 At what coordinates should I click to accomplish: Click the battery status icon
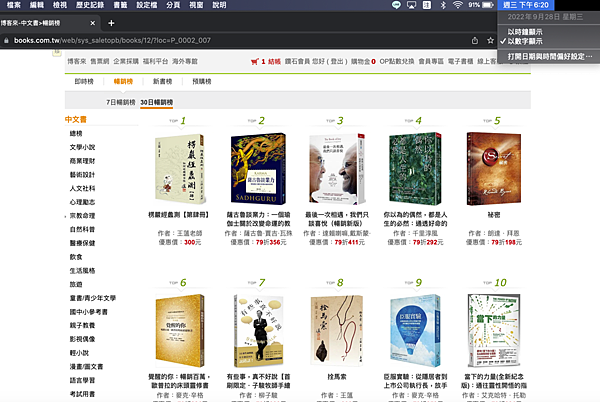pos(488,5)
